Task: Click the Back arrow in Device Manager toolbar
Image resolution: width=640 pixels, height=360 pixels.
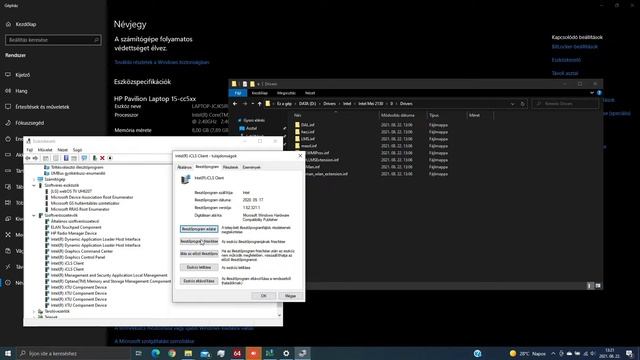Action: click(28, 158)
